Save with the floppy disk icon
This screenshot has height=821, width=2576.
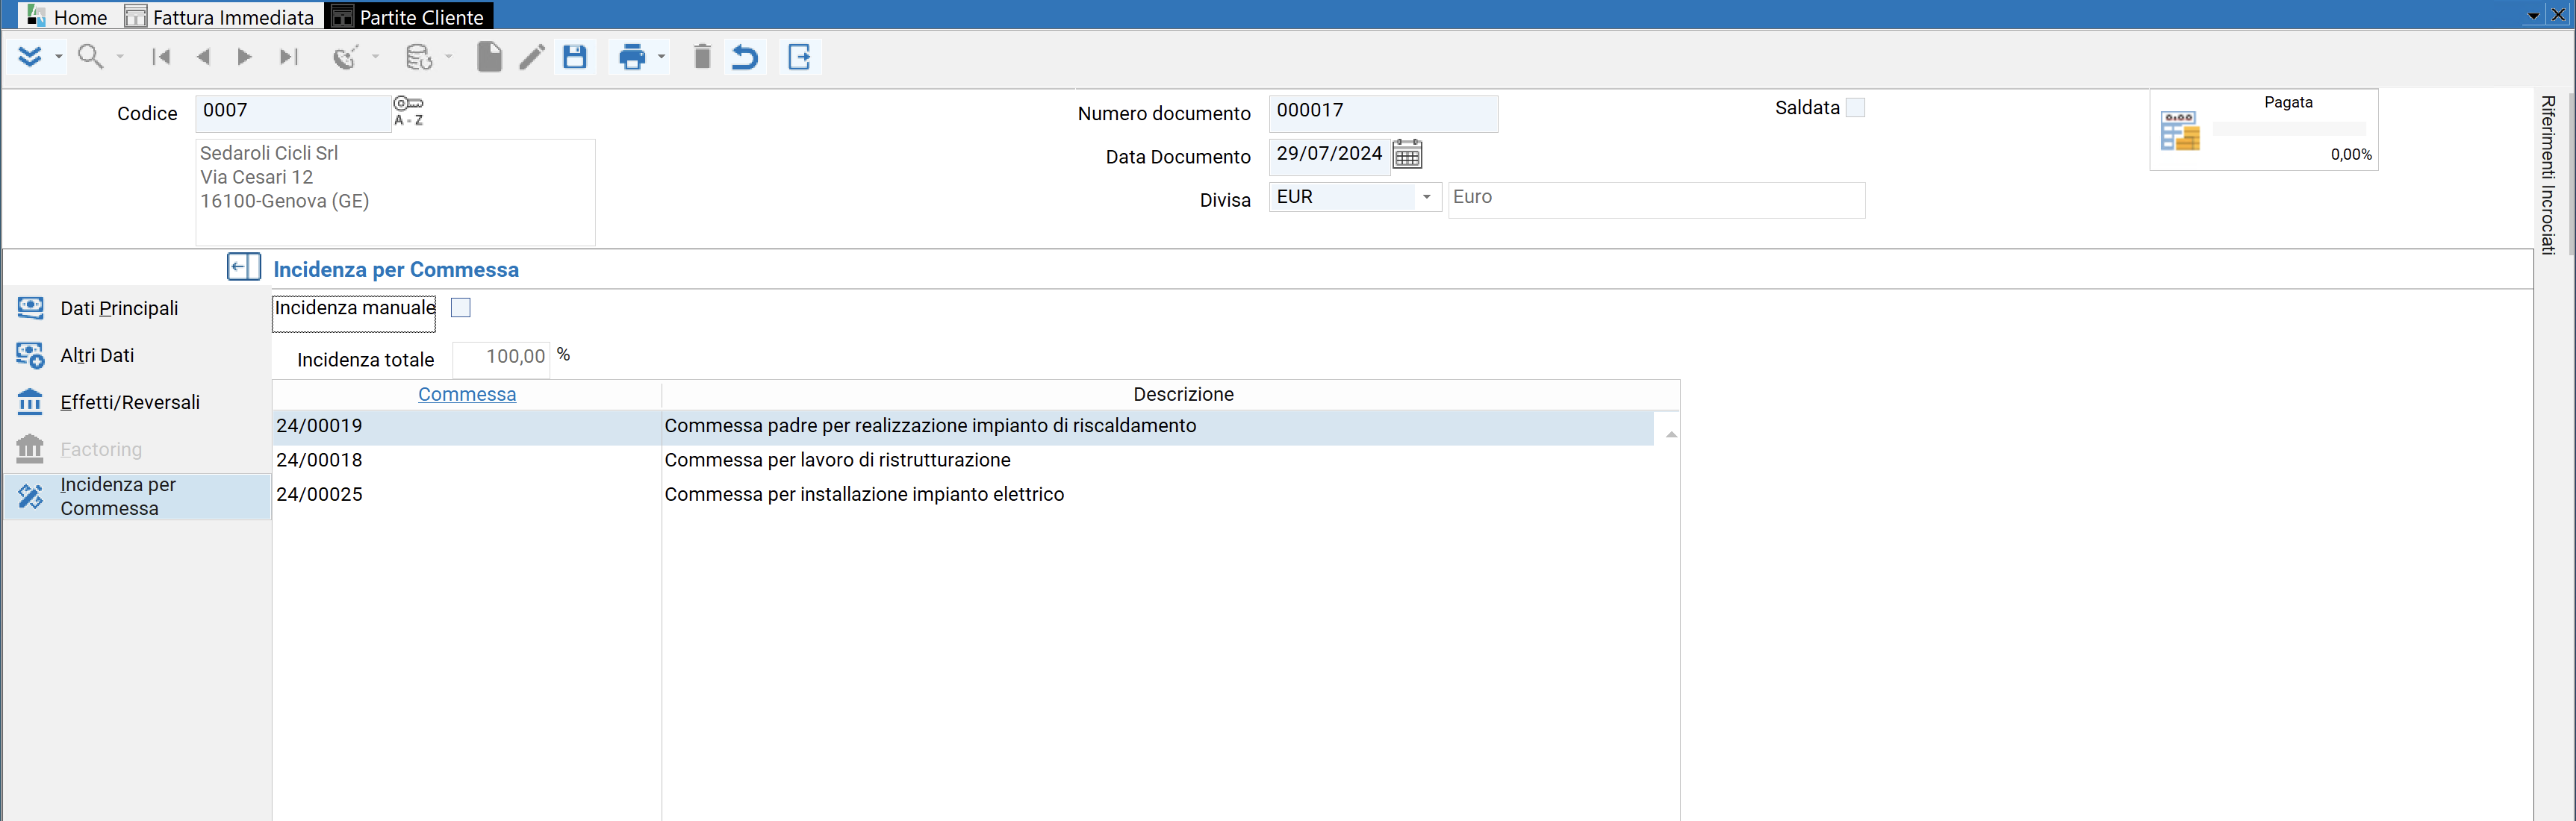coord(575,57)
